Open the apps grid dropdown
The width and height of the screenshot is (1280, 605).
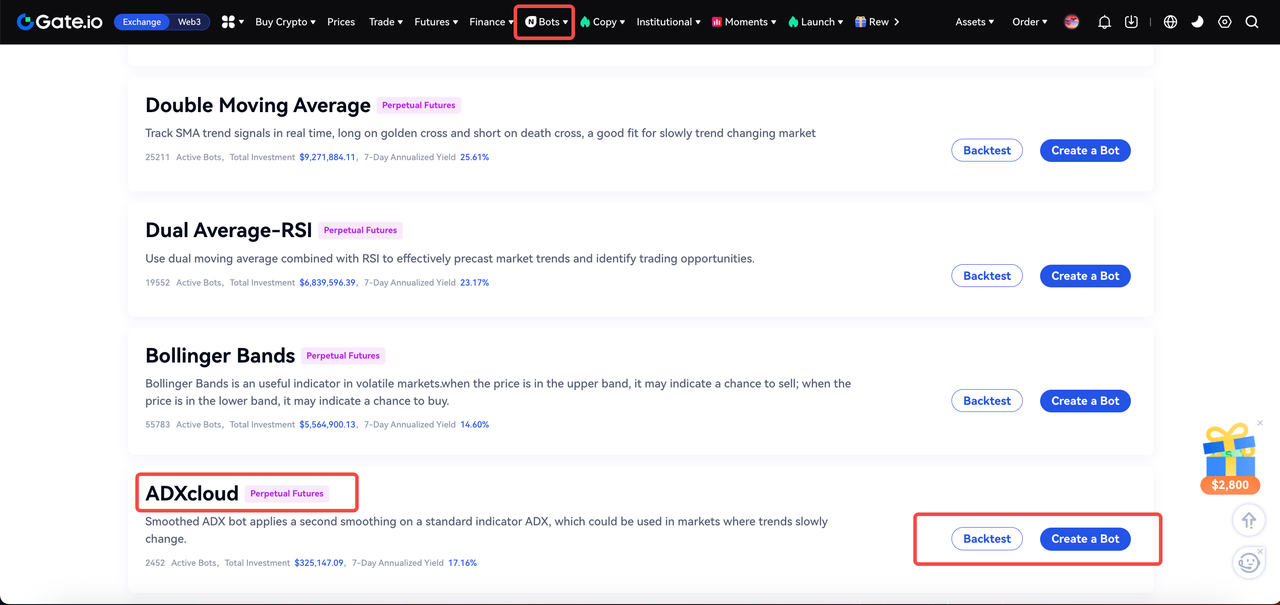232,22
